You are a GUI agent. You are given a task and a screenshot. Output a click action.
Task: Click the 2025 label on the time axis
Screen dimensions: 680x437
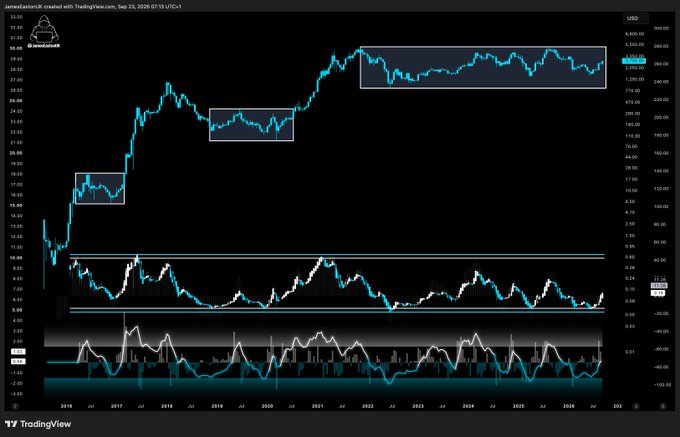click(x=518, y=406)
